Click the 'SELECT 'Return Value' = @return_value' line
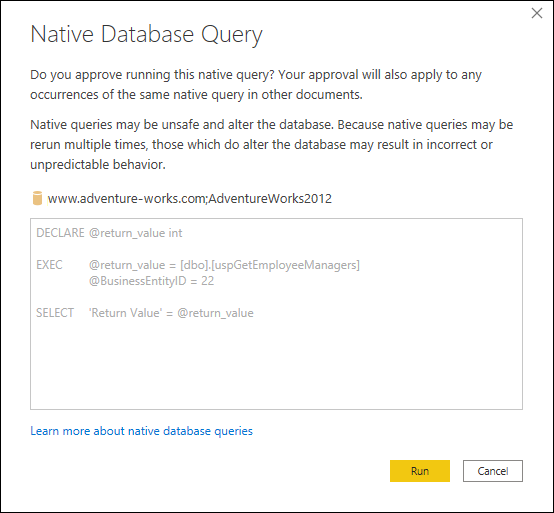The width and height of the screenshot is (554, 513). (x=145, y=313)
